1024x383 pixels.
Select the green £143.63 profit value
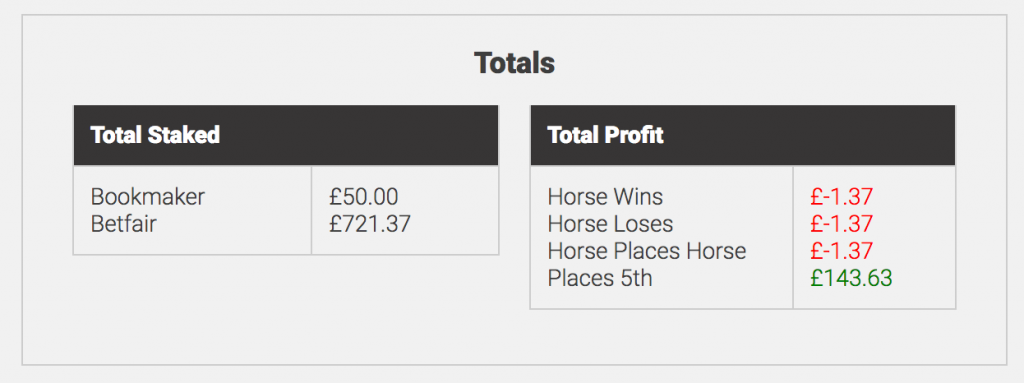(x=851, y=278)
